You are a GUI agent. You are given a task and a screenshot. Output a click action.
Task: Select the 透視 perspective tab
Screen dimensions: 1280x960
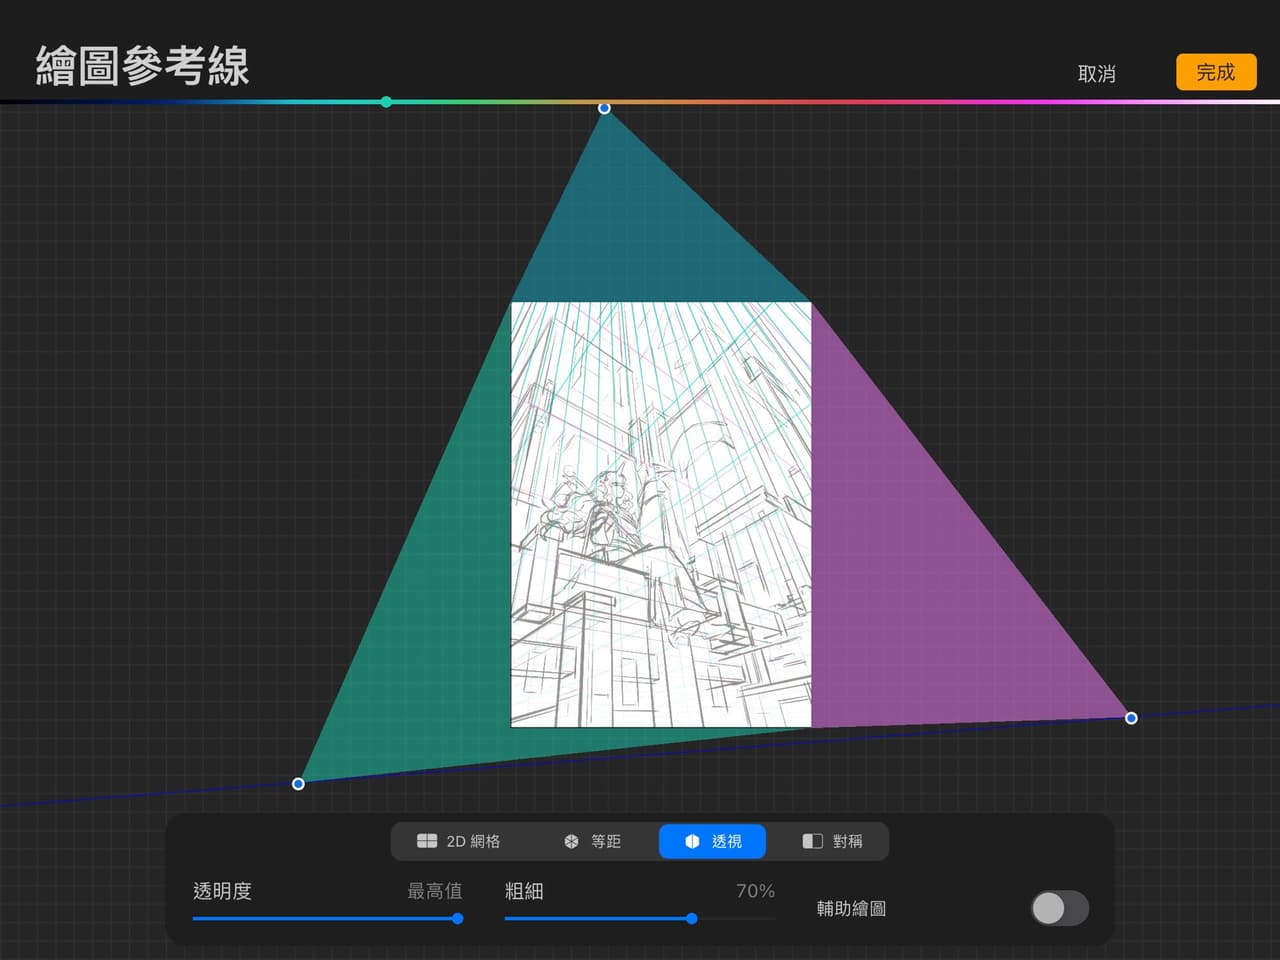tap(713, 841)
